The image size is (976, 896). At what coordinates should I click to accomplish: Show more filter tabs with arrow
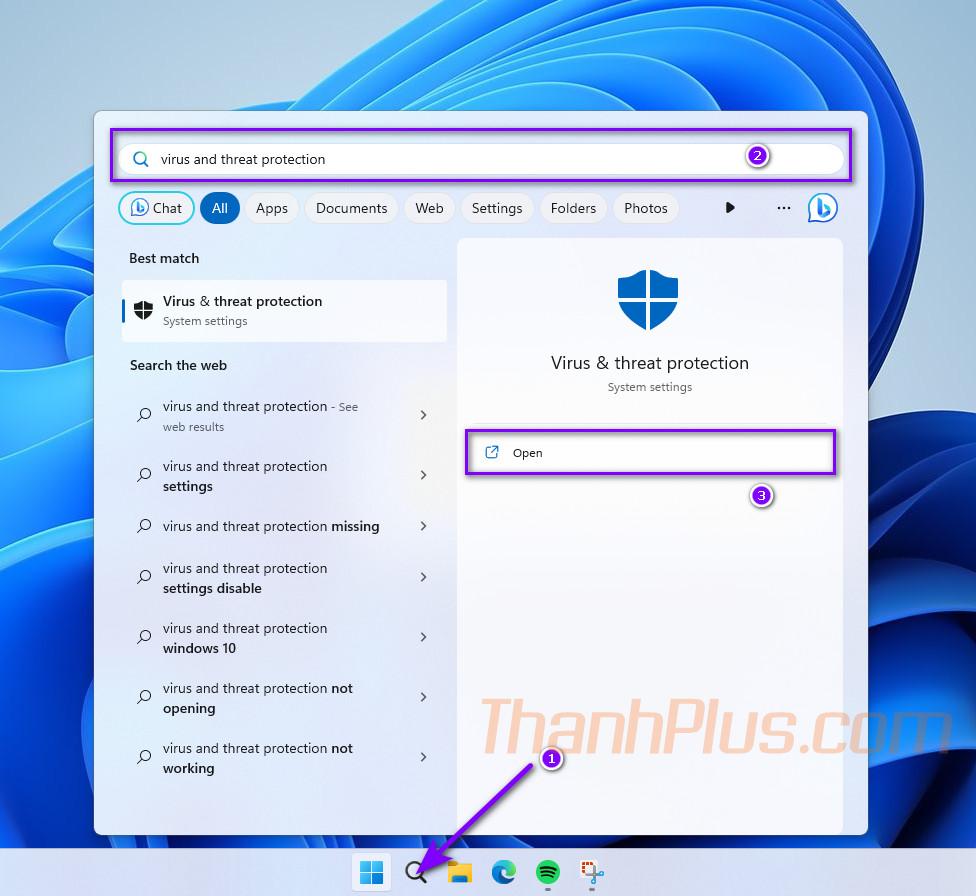[730, 208]
